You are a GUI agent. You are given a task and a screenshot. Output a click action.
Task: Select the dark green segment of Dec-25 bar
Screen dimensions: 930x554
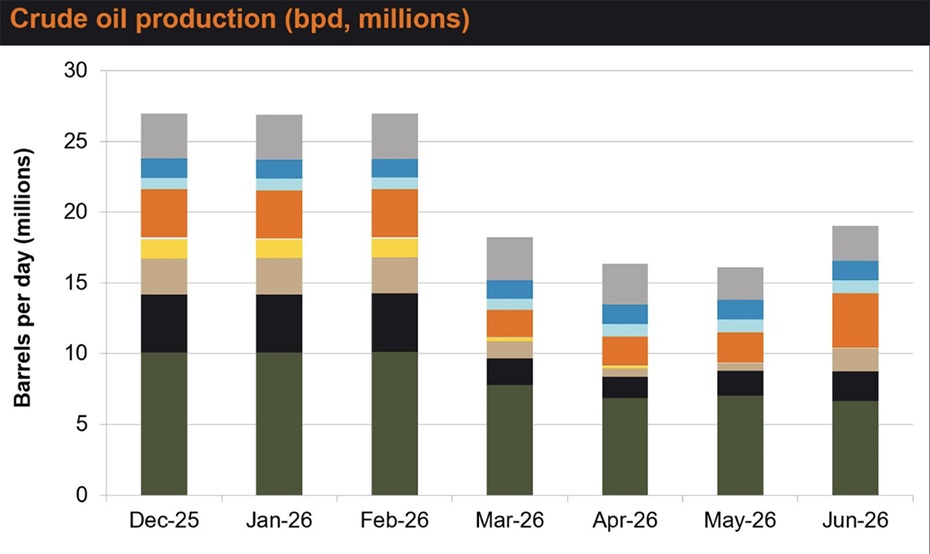164,424
